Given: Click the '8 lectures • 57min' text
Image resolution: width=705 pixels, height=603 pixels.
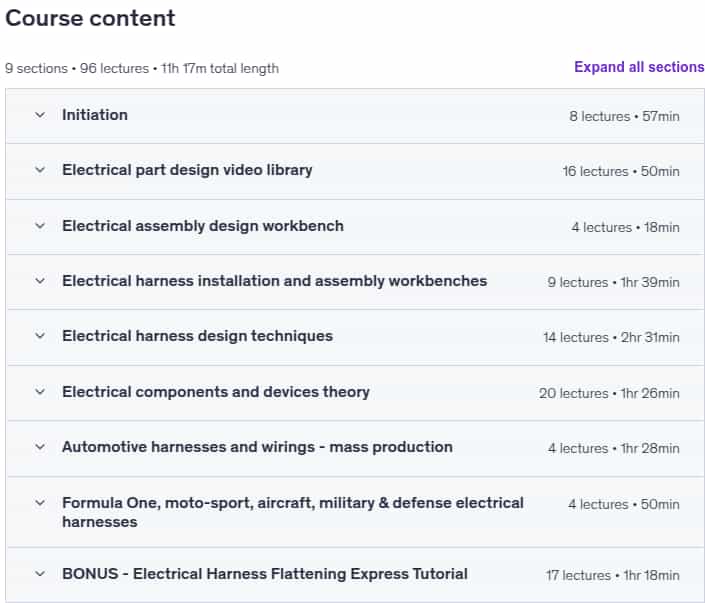Looking at the screenshot, I should (624, 116).
